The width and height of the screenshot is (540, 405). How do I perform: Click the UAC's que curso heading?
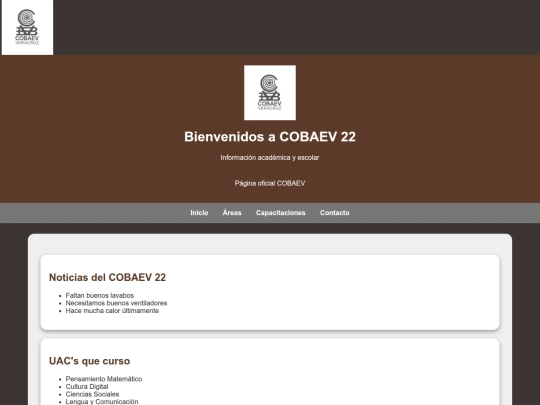coord(90,361)
